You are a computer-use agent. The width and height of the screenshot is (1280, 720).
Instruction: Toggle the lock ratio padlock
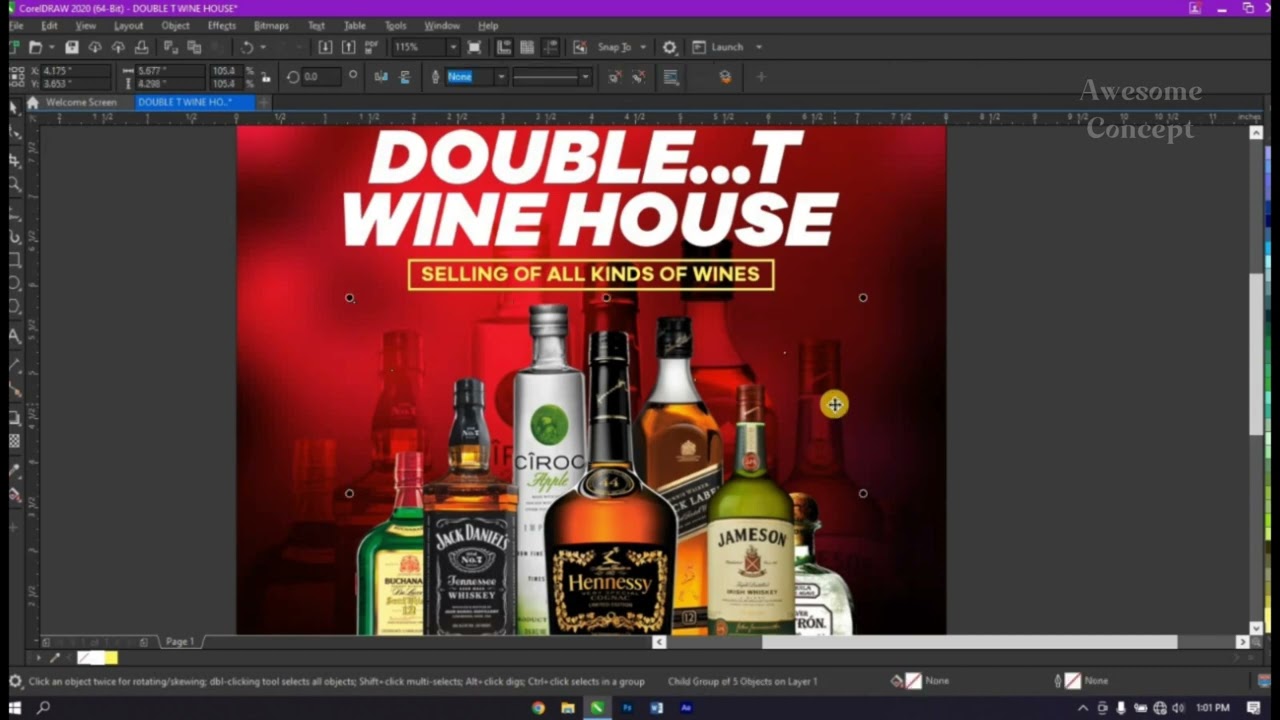[265, 78]
